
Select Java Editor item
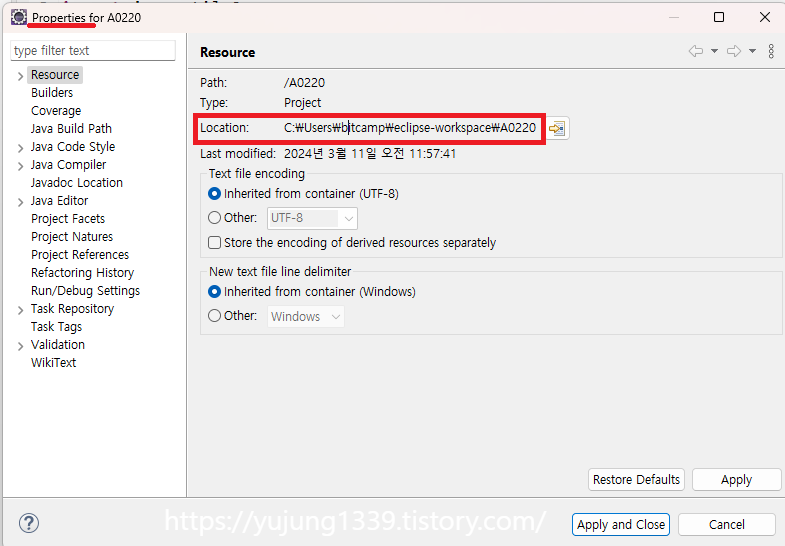pyautogui.click(x=60, y=201)
